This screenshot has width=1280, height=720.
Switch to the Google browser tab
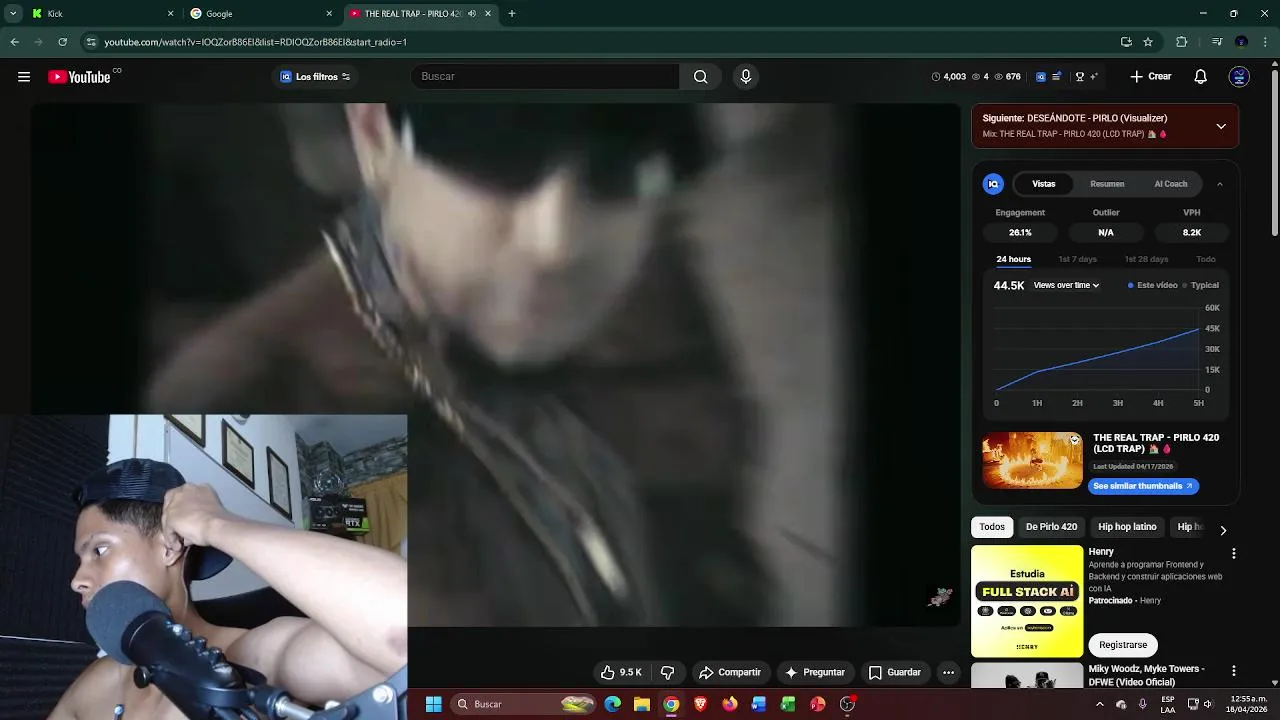[x=260, y=14]
